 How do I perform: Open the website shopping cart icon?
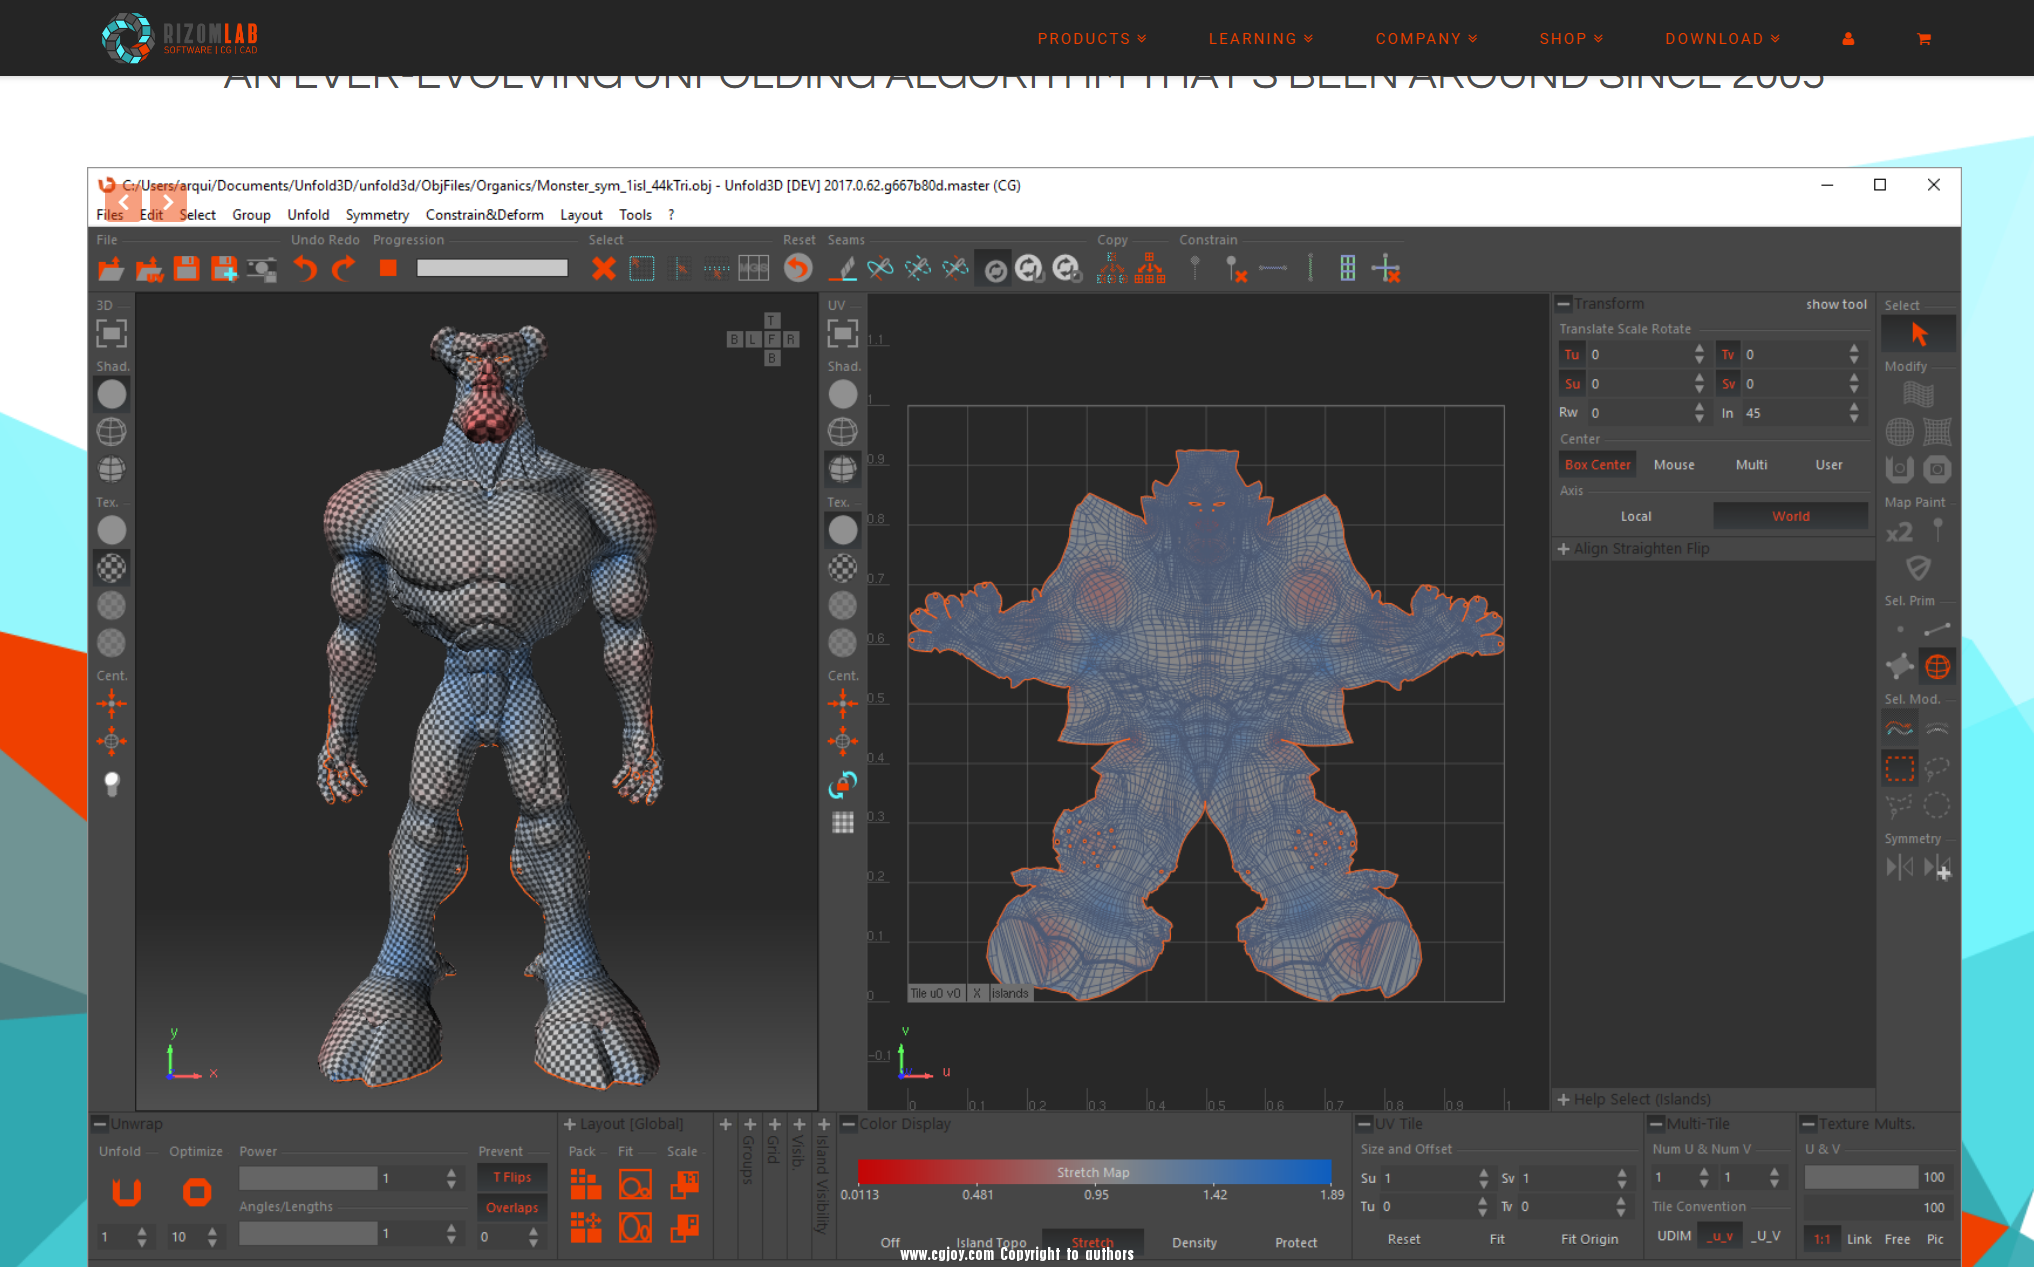(x=1923, y=39)
